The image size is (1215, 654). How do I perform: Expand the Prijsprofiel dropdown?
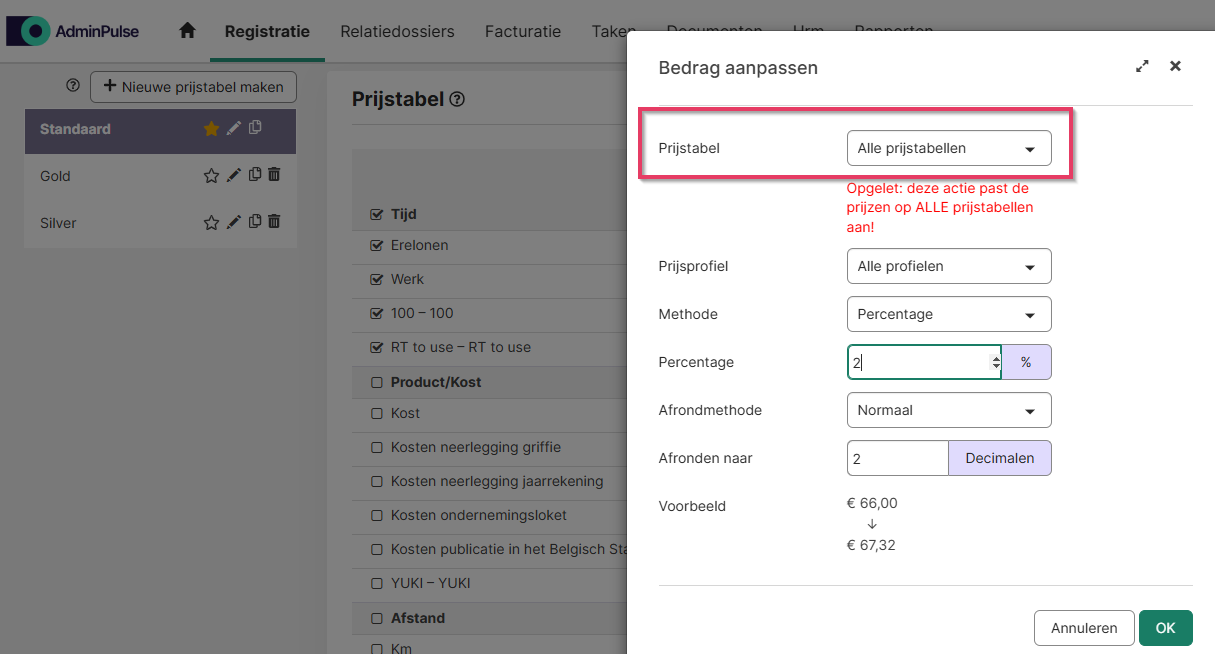948,267
